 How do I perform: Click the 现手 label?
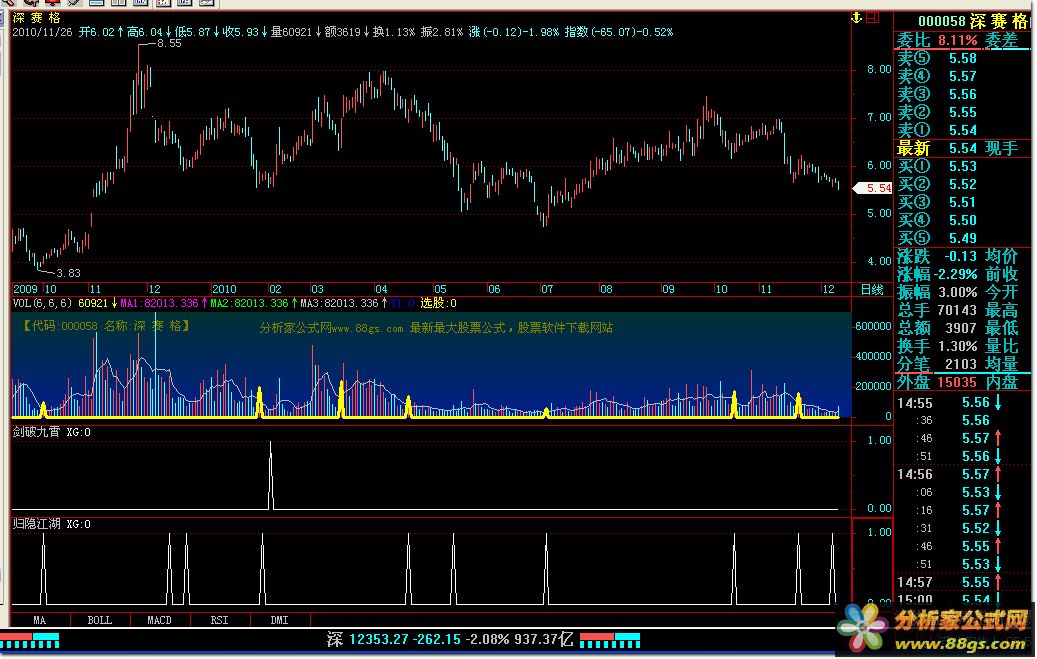[1001, 148]
